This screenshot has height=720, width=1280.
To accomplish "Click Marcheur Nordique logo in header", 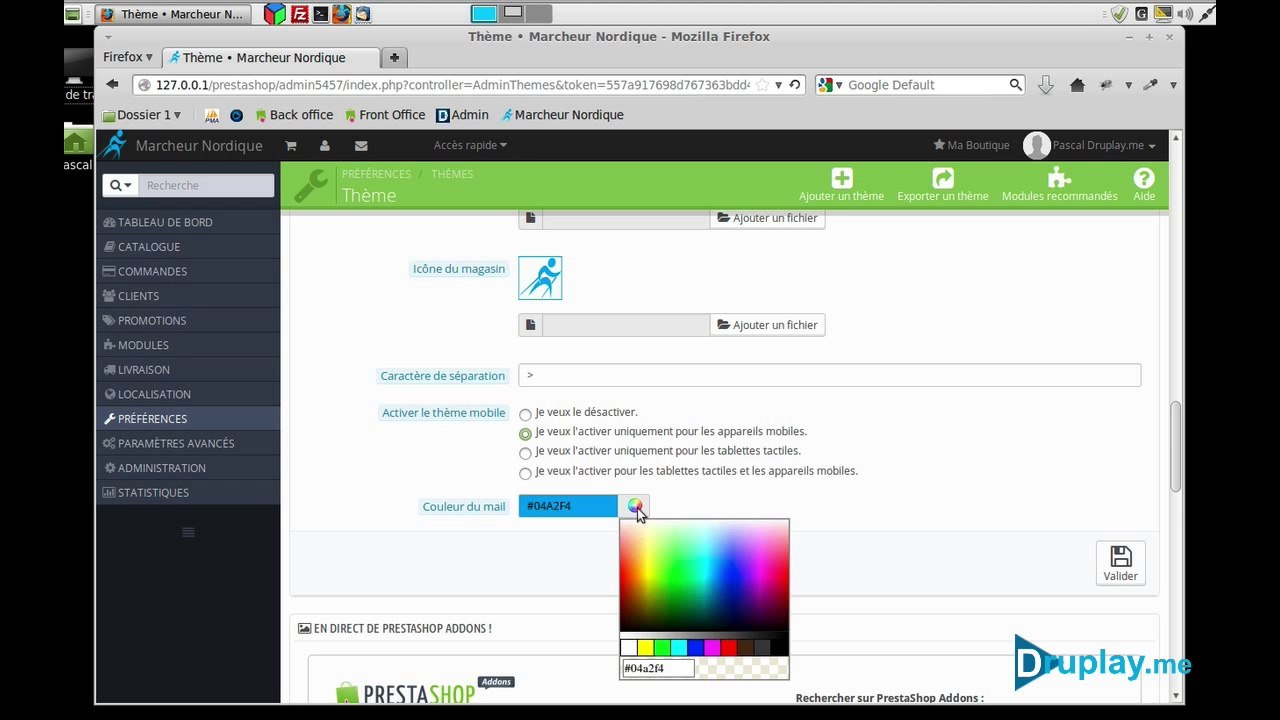I will click(x=112, y=145).
